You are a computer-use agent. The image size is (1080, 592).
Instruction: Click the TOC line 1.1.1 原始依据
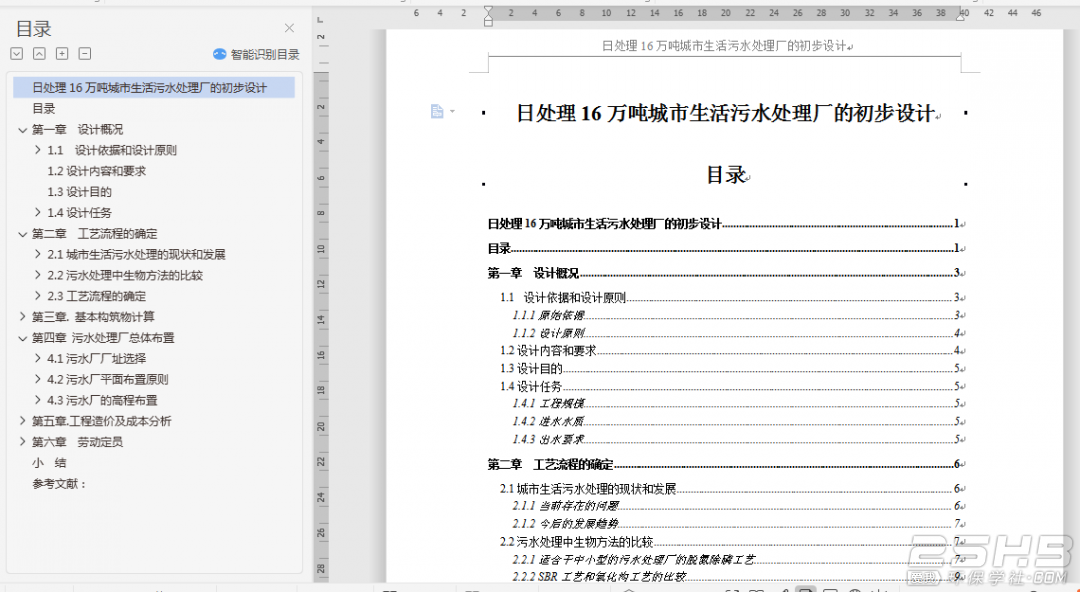736,315
